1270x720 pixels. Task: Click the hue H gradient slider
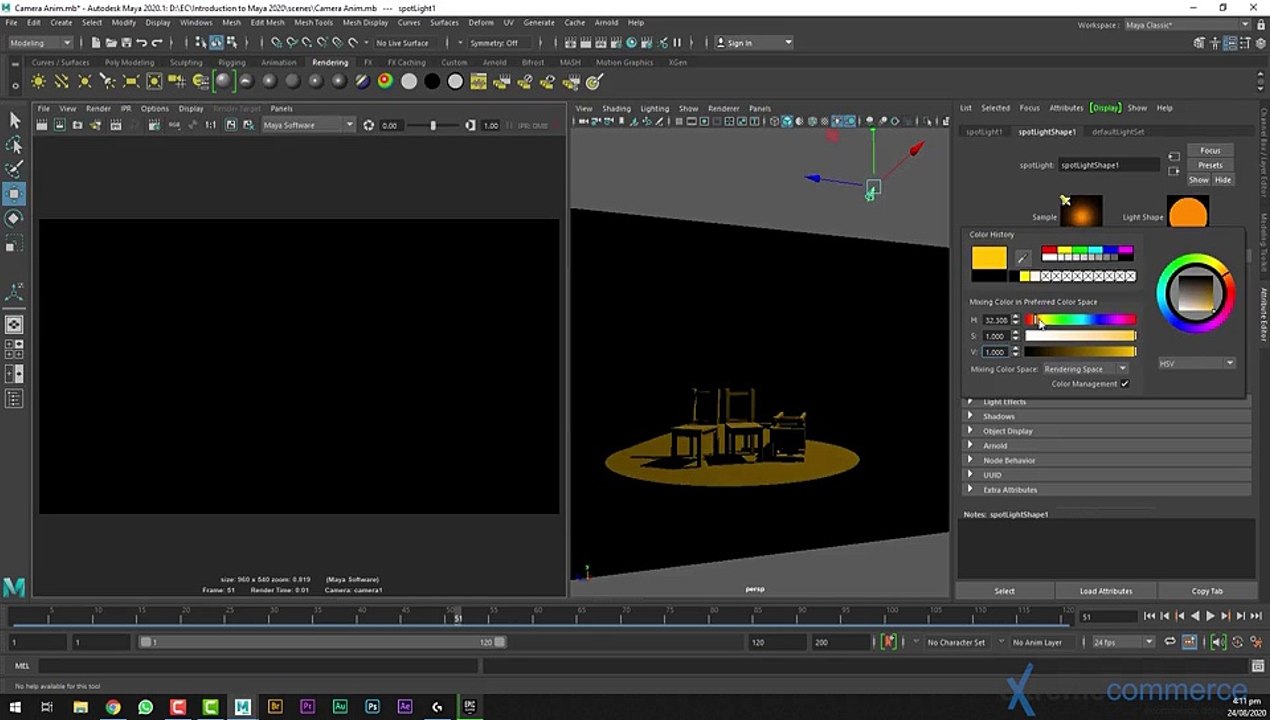[1081, 320]
